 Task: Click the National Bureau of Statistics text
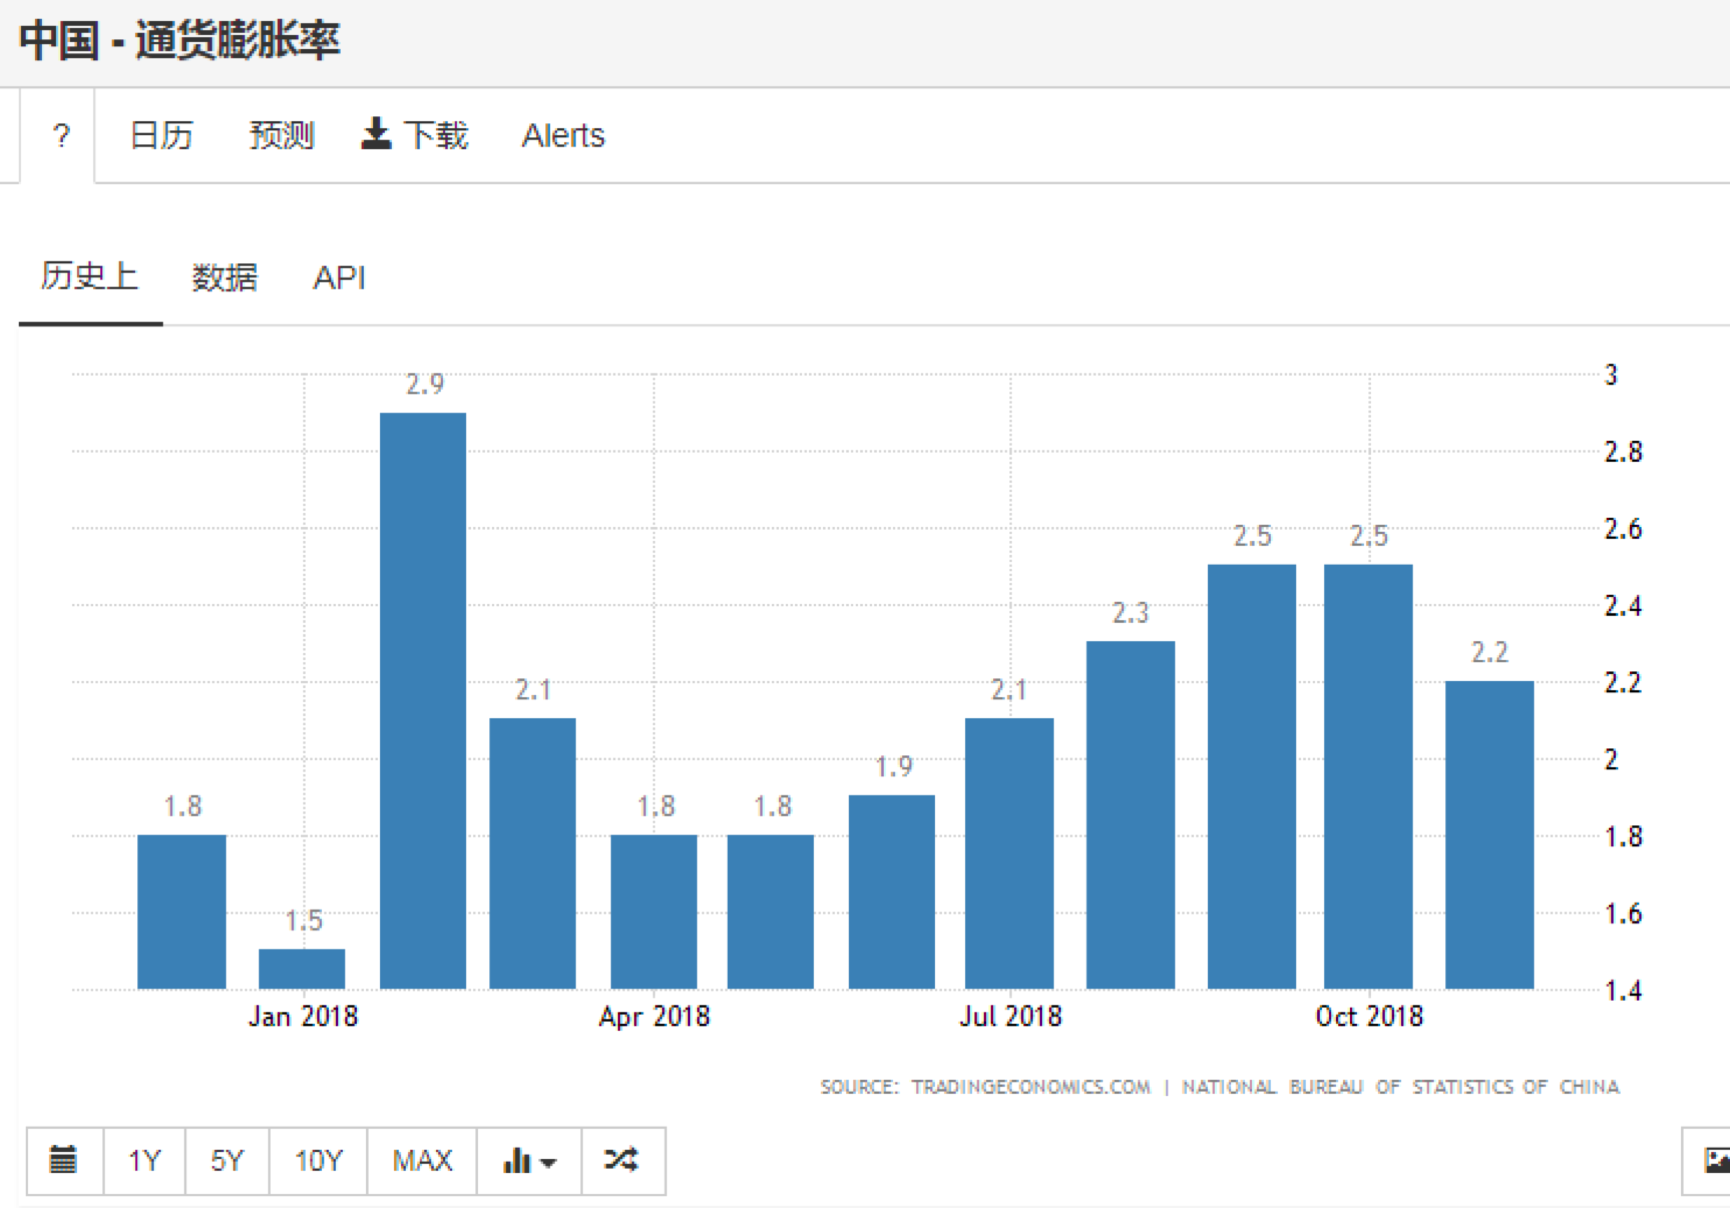pos(1400,1087)
